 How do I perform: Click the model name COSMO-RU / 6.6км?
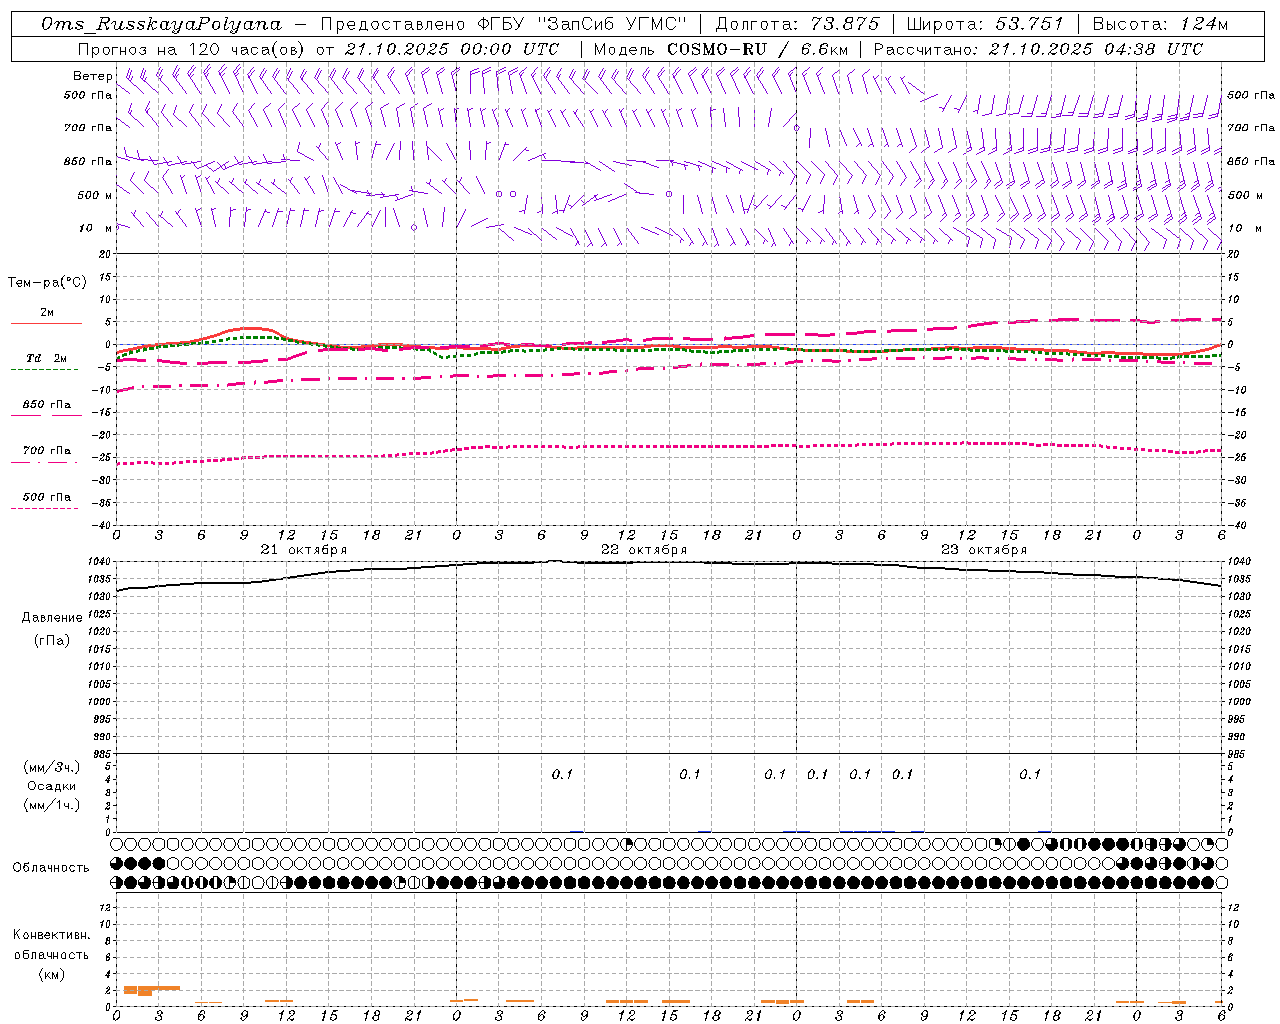point(757,49)
